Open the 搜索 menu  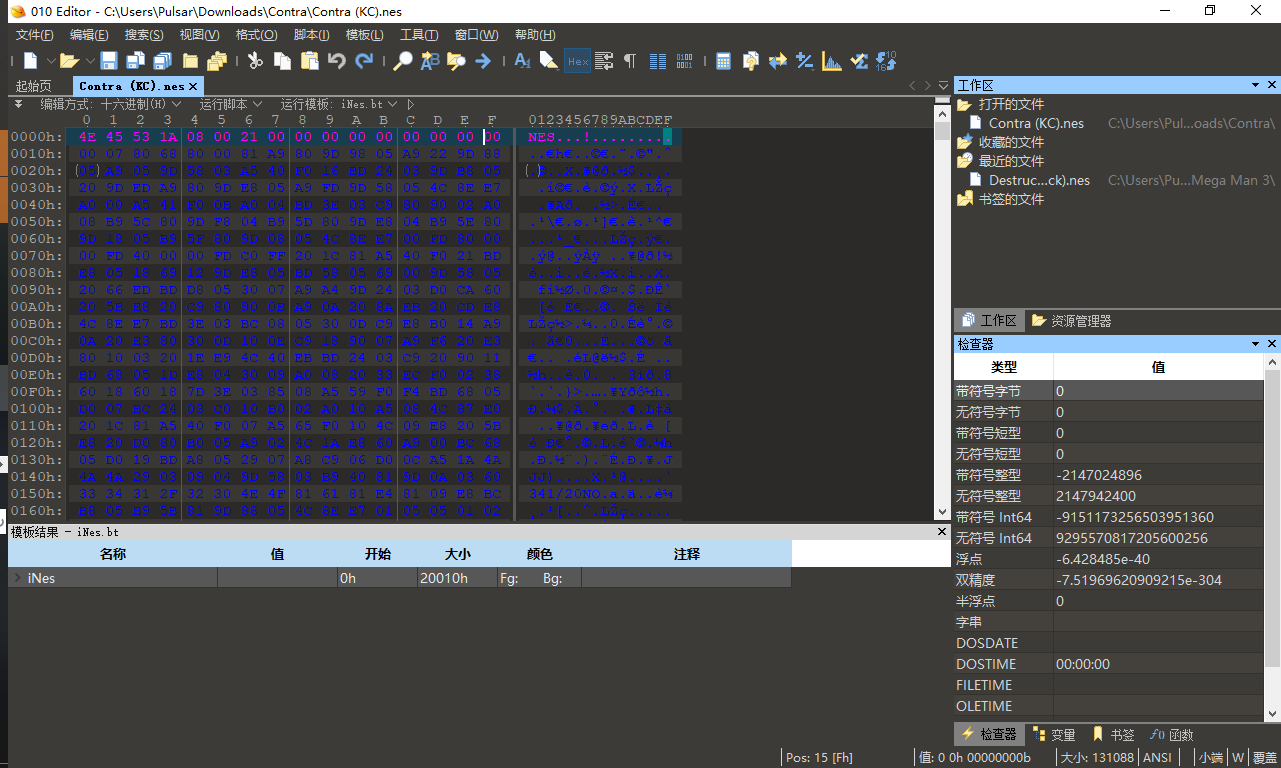coord(144,35)
